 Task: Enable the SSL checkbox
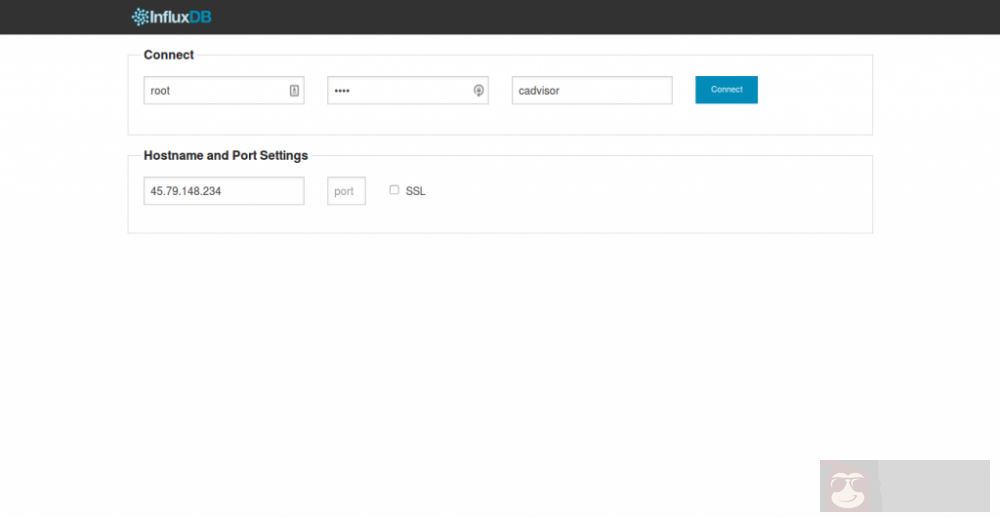click(394, 190)
